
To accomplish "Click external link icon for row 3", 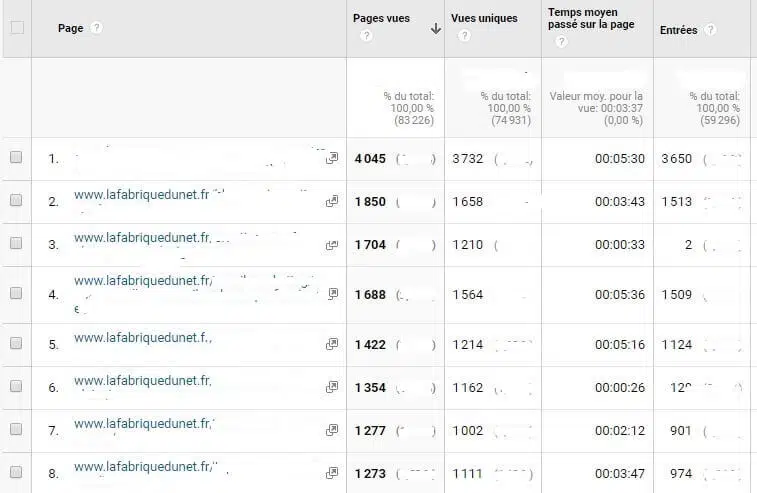I will pyautogui.click(x=332, y=245).
